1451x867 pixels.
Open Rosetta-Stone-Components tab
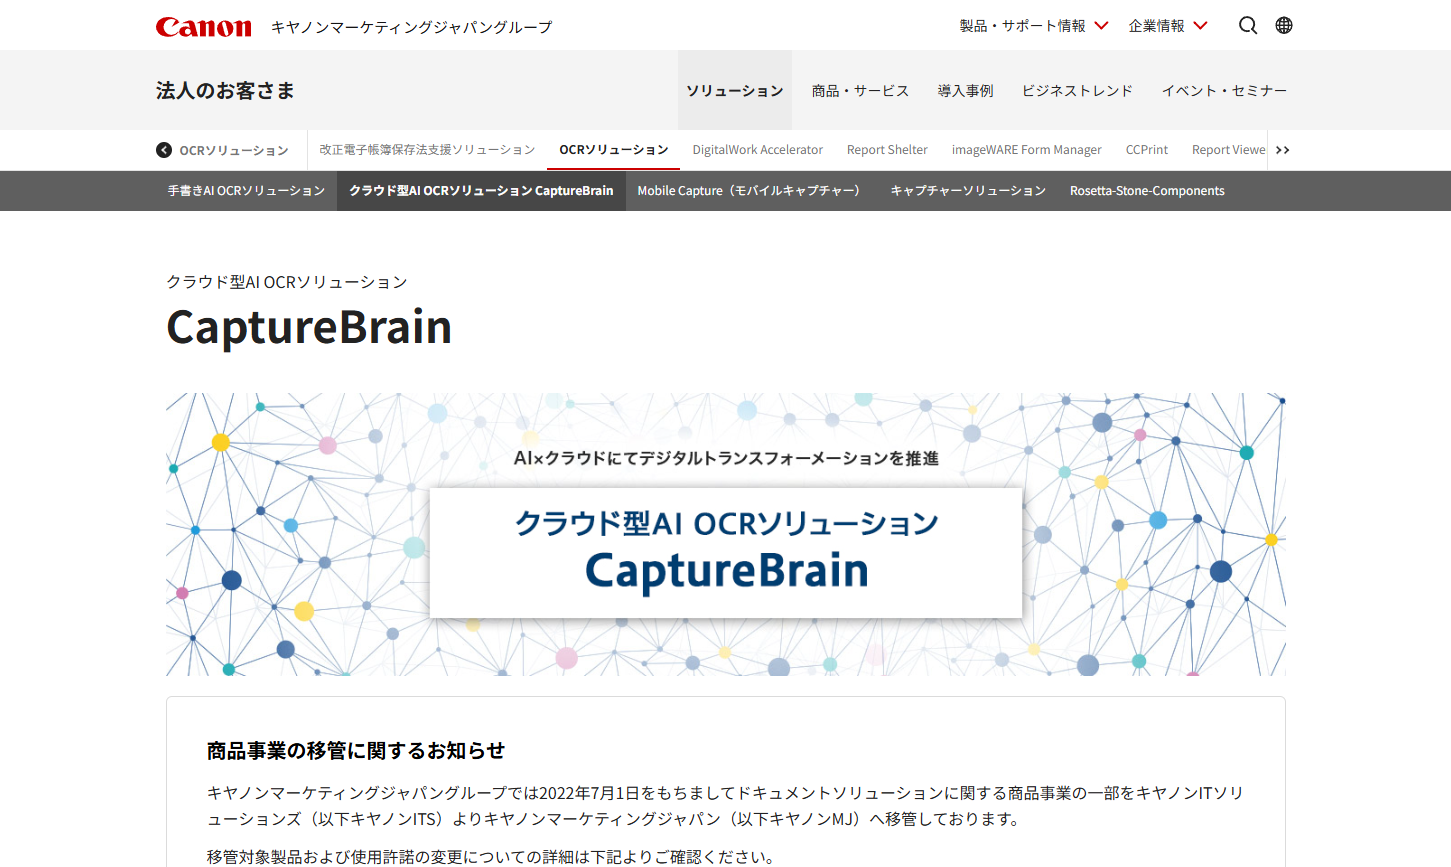1147,191
